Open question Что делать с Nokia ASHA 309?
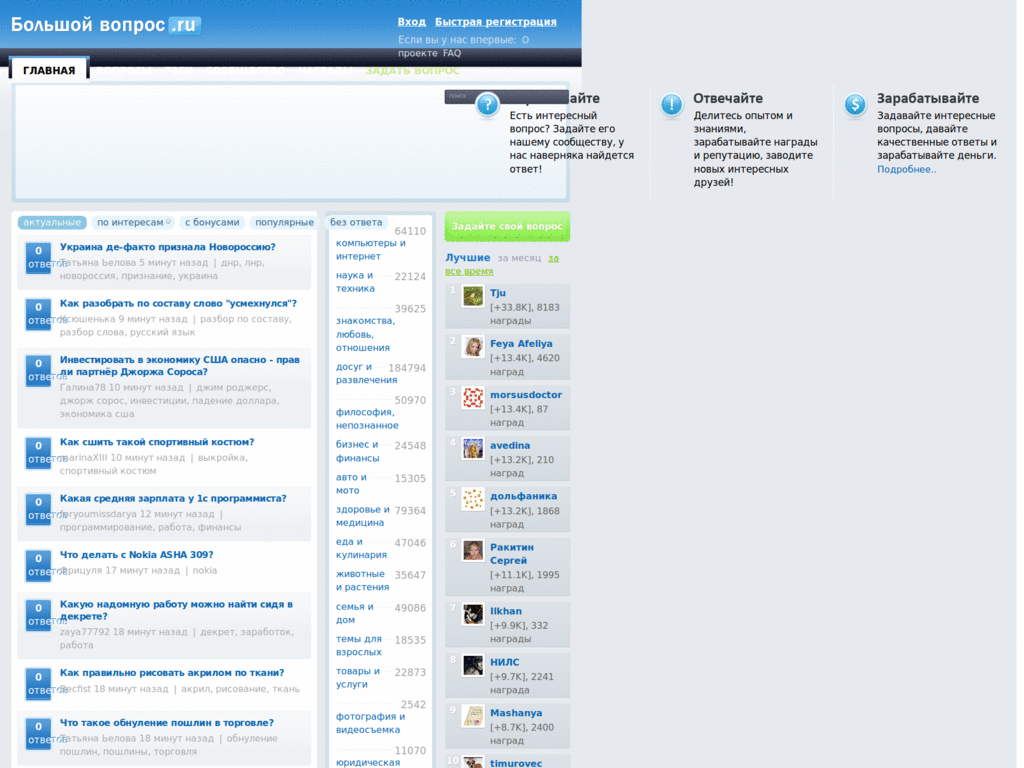The width and height of the screenshot is (1024, 768). click(x=136, y=554)
